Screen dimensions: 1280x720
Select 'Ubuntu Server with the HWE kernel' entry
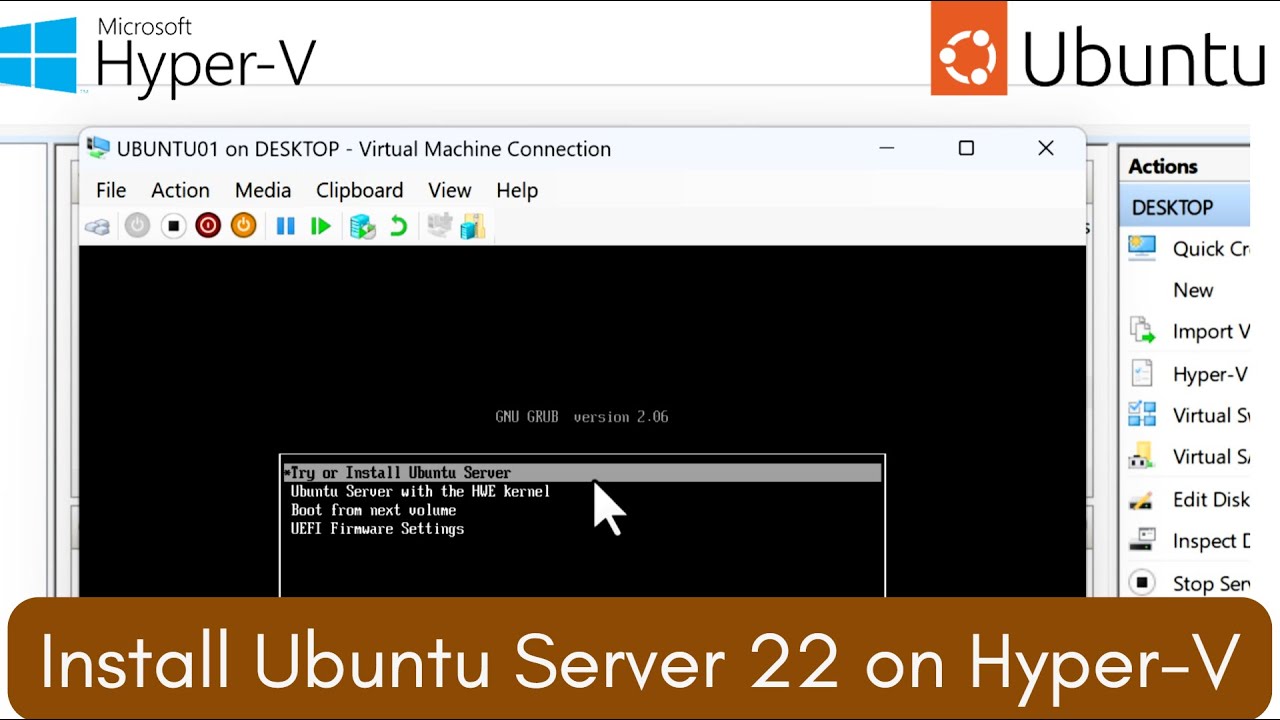(420, 491)
